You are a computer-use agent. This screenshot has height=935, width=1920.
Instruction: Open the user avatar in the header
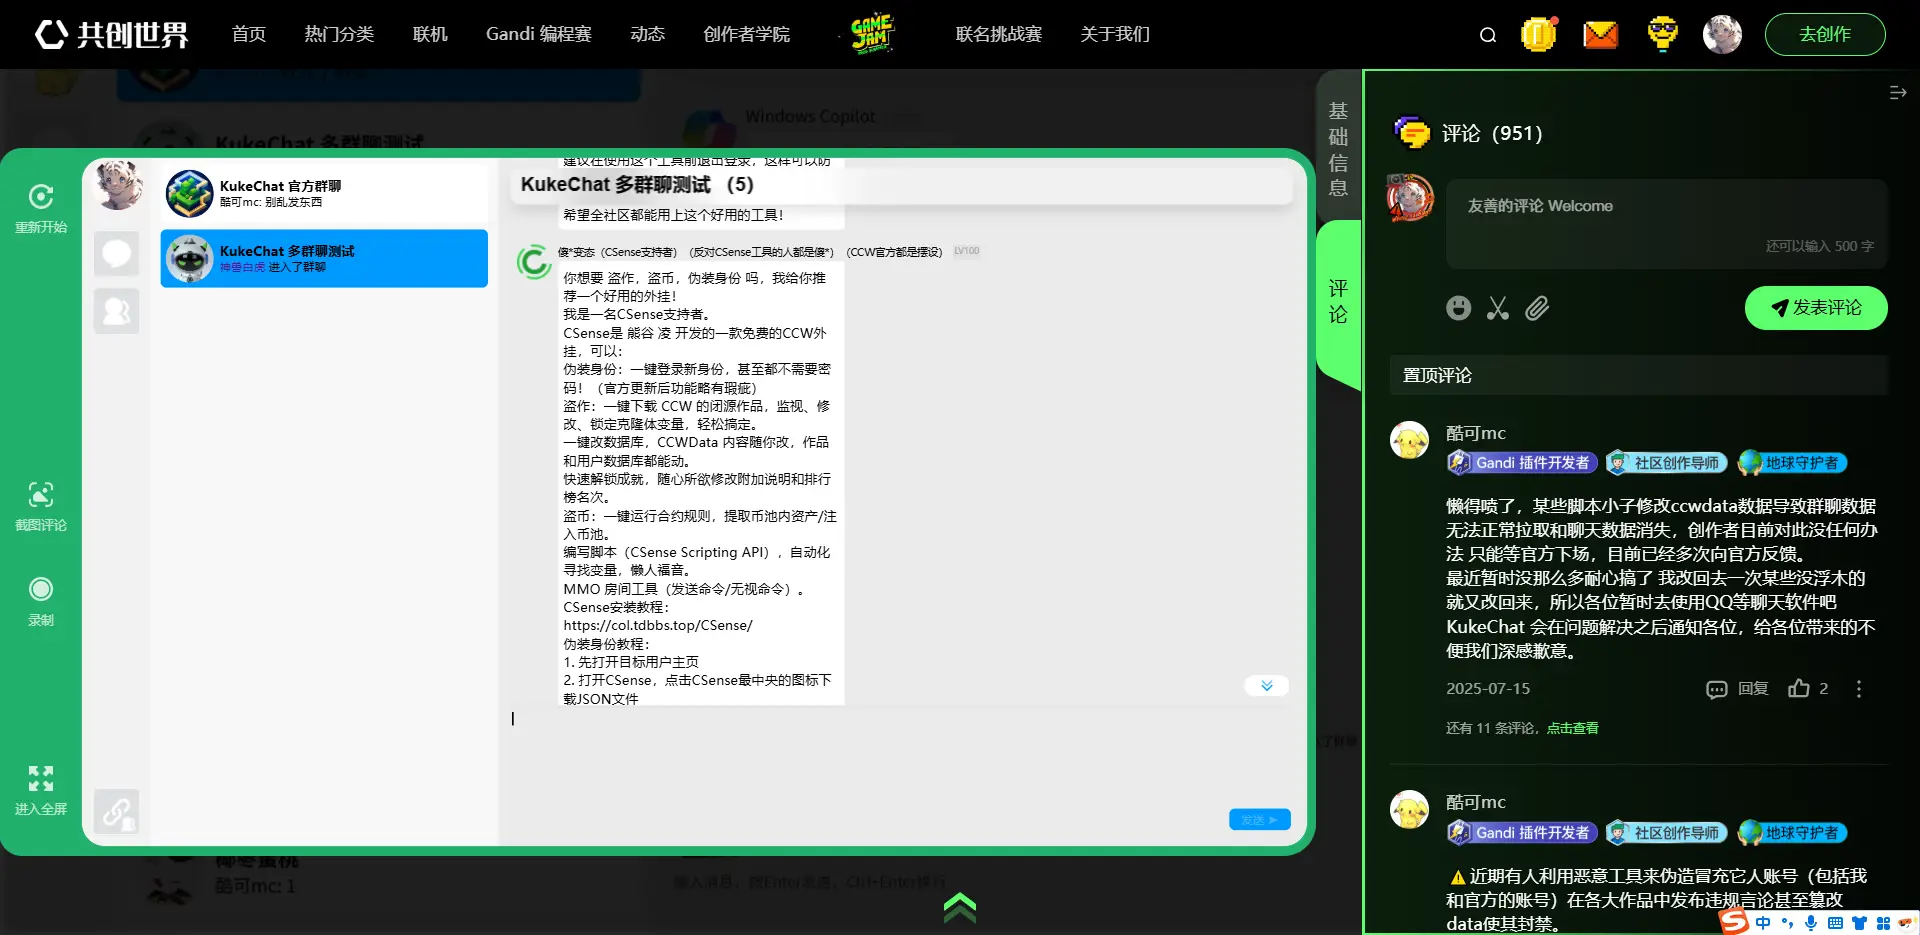tap(1722, 34)
